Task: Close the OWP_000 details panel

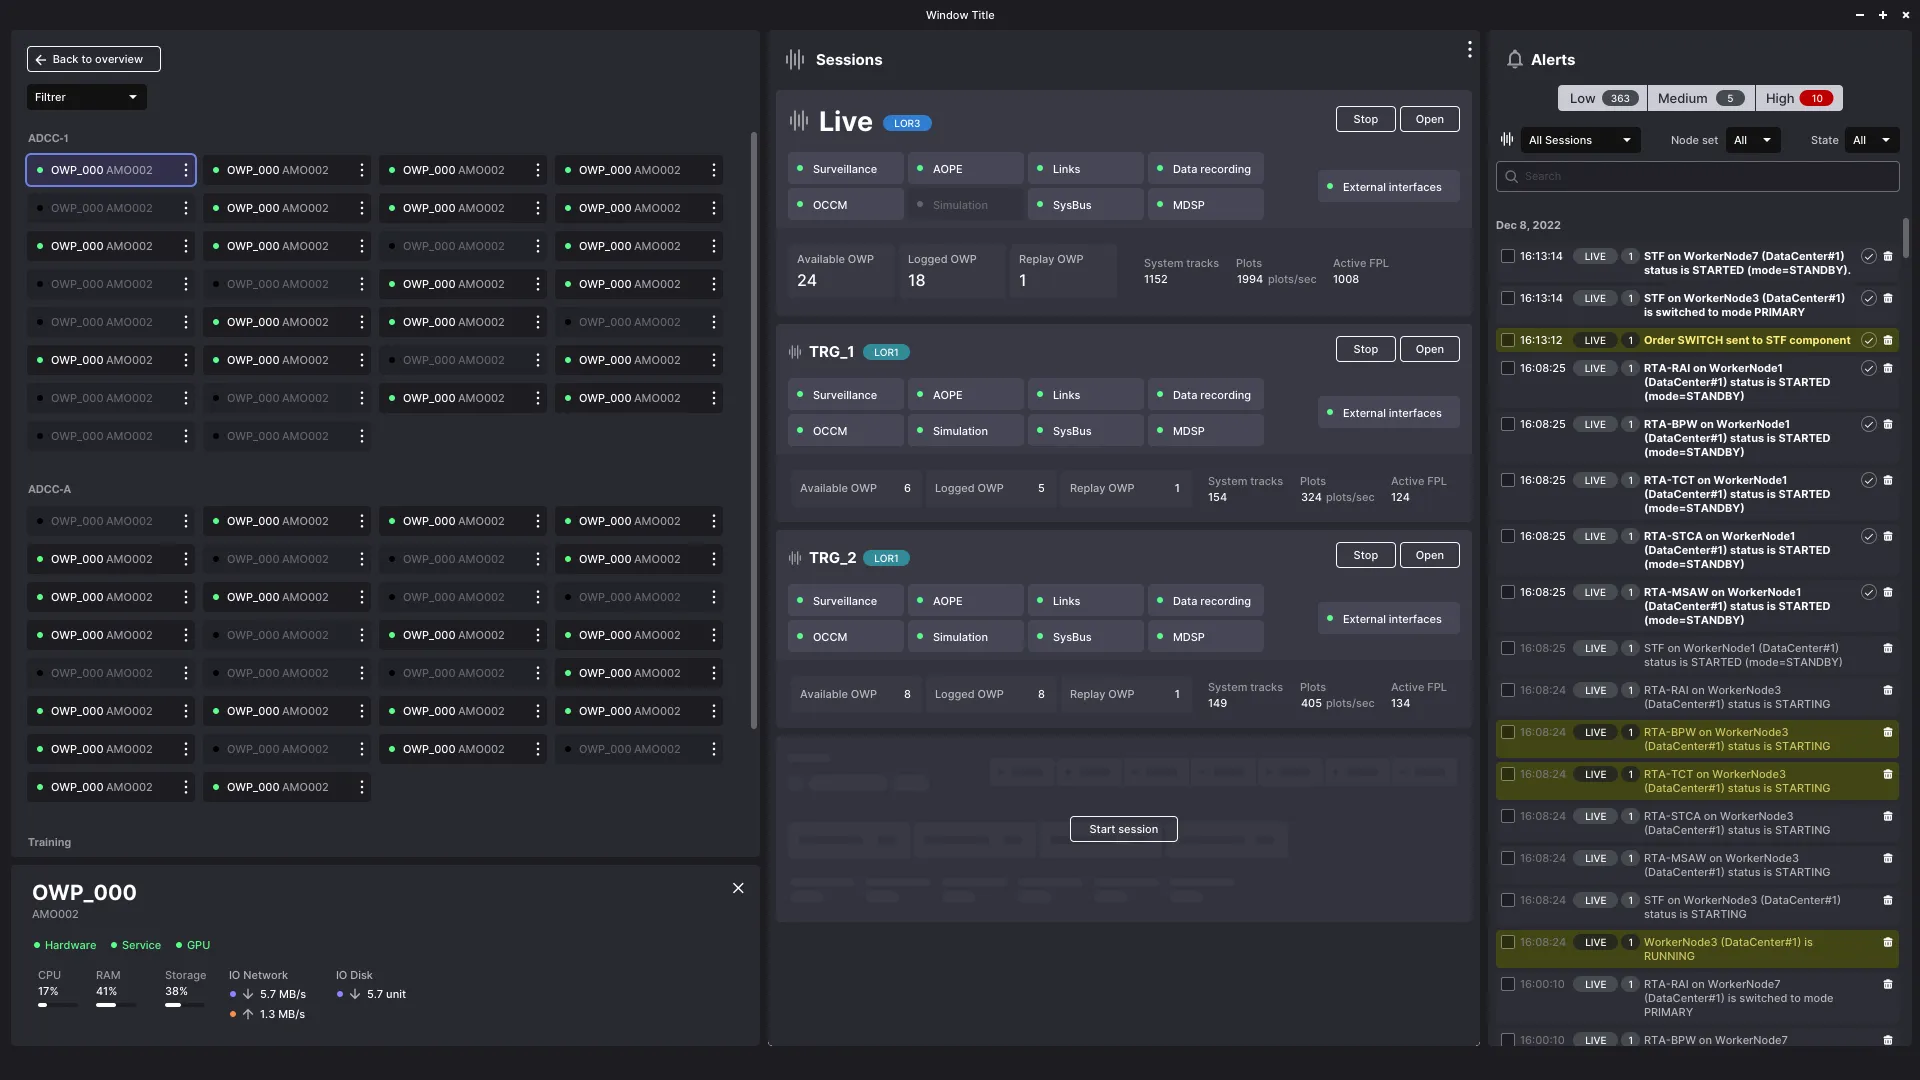Action: coord(738,888)
